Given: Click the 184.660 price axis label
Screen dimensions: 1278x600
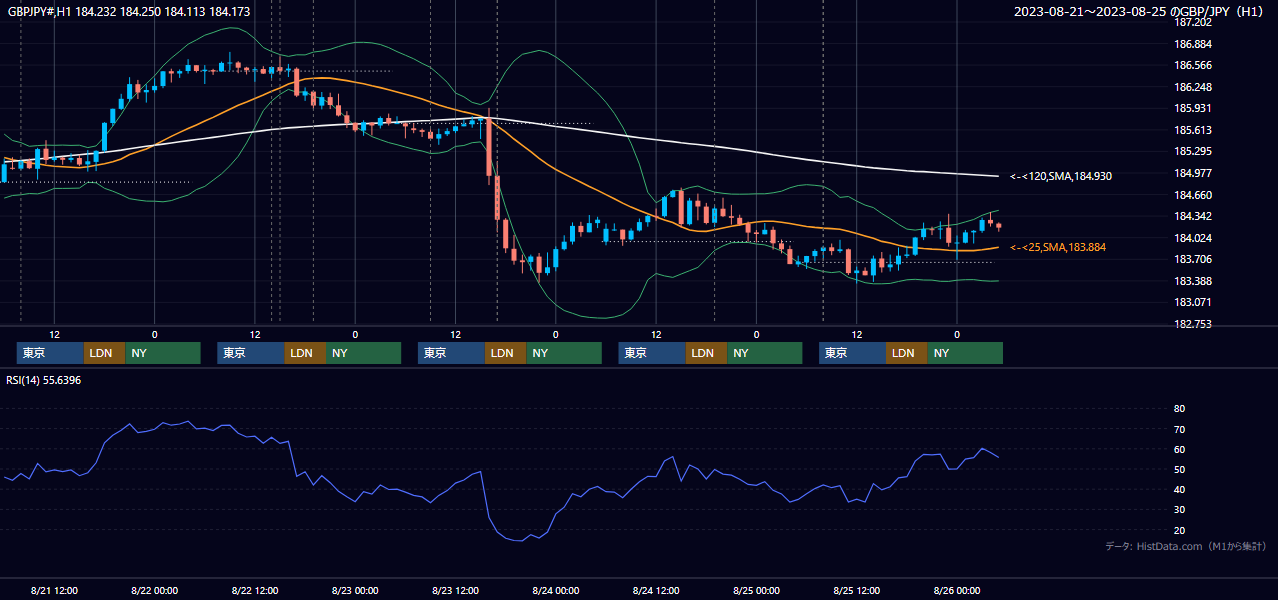Looking at the screenshot, I should 1192,195.
